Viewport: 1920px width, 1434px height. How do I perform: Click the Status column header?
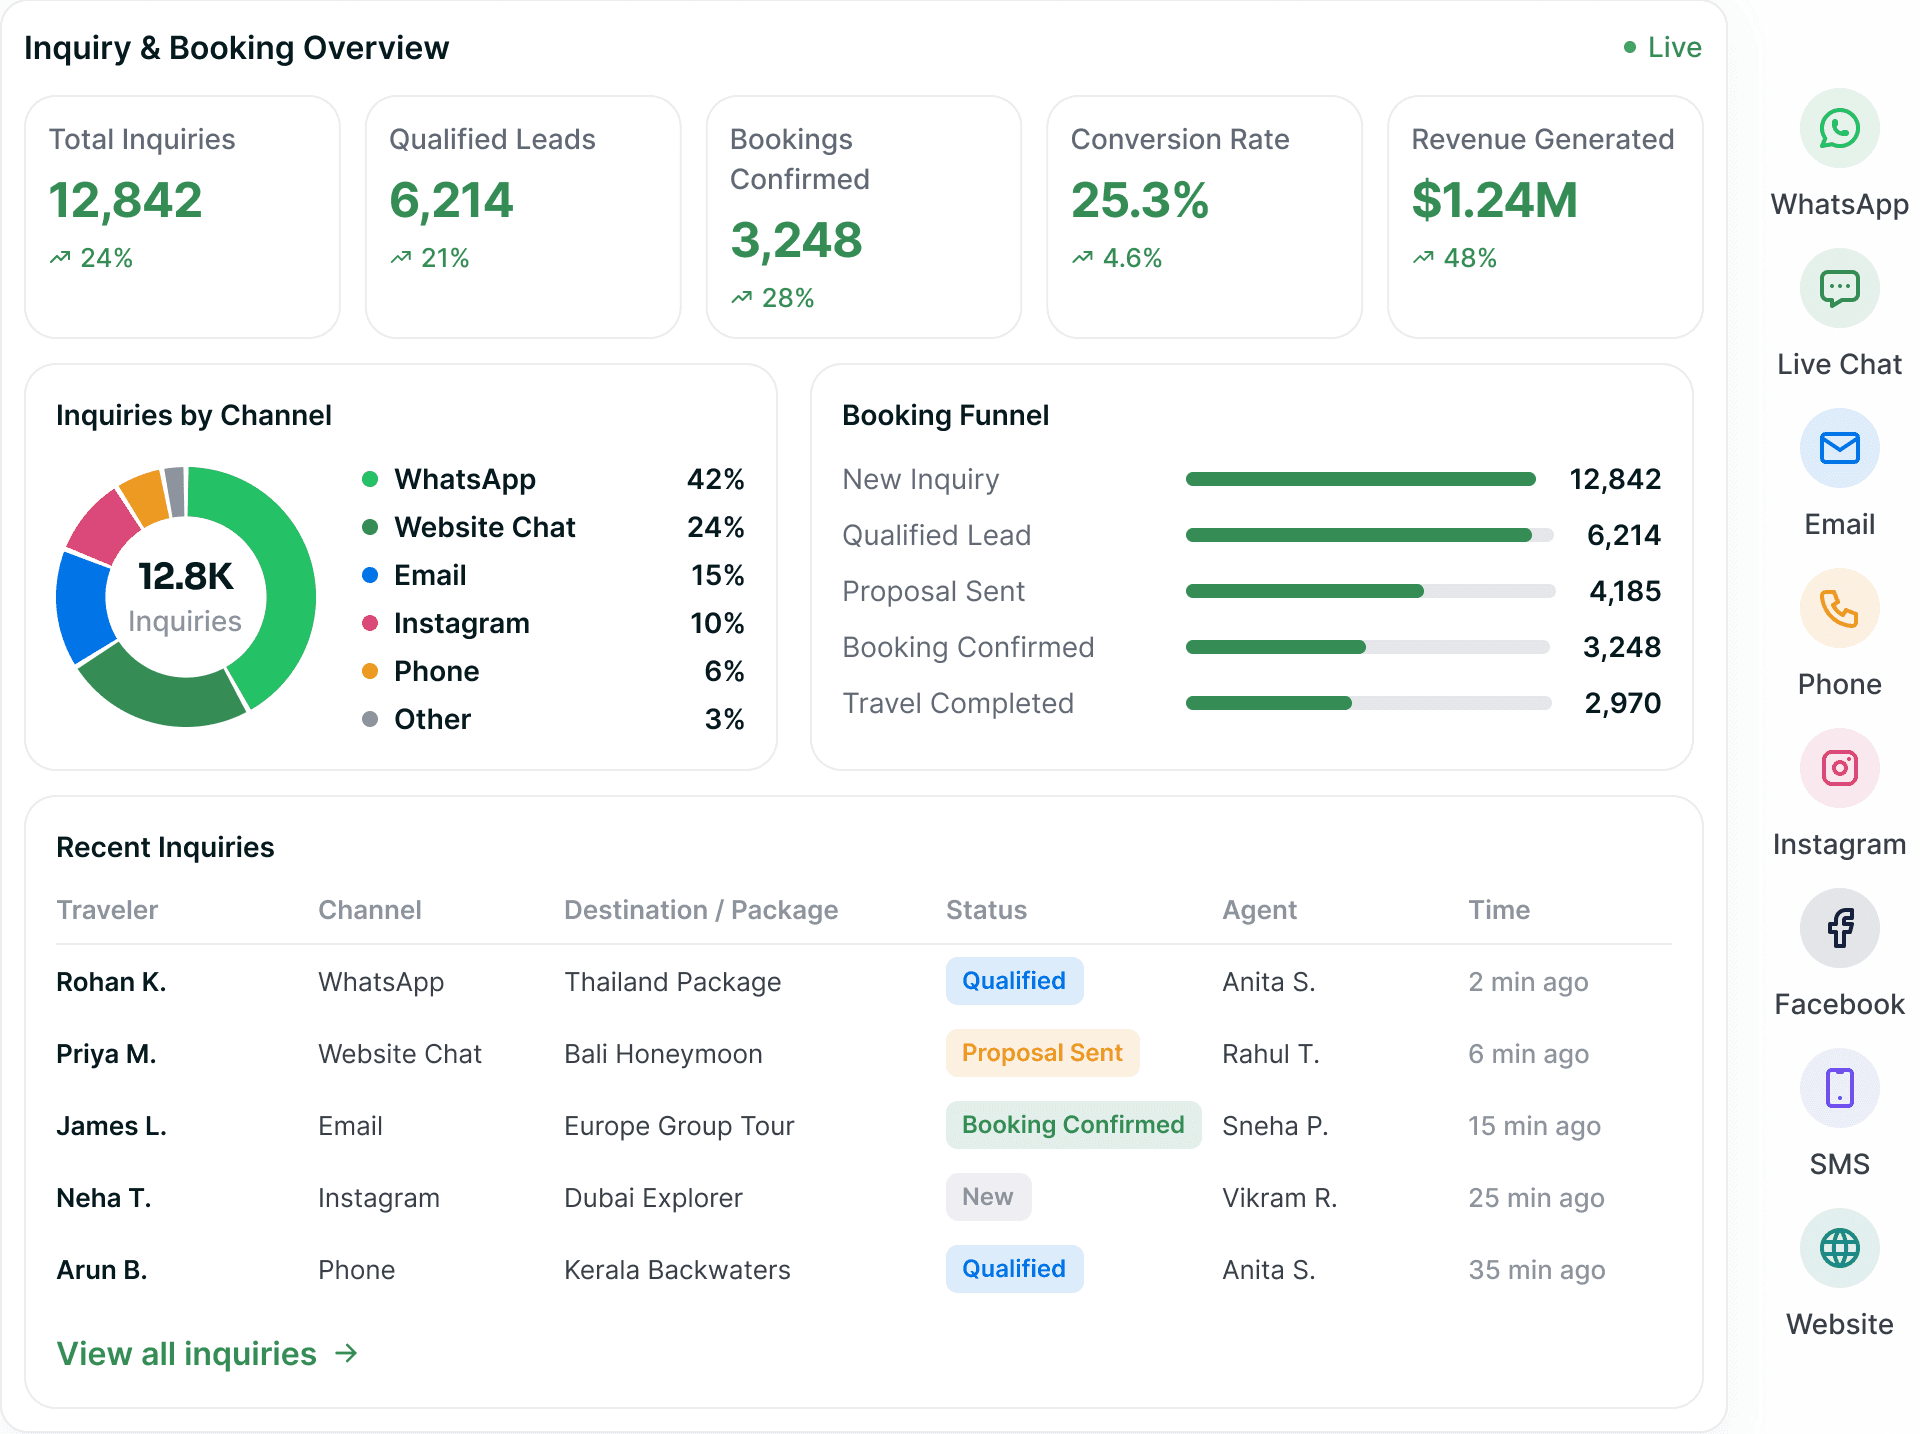point(987,910)
